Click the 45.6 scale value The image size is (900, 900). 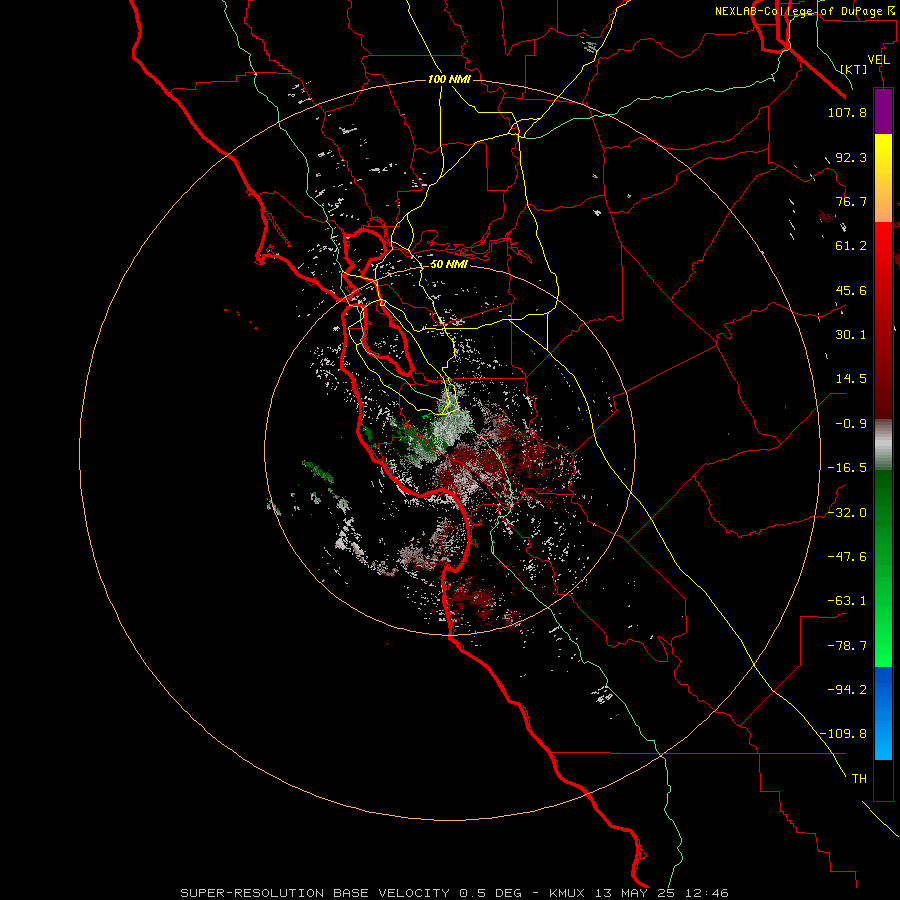[851, 290]
